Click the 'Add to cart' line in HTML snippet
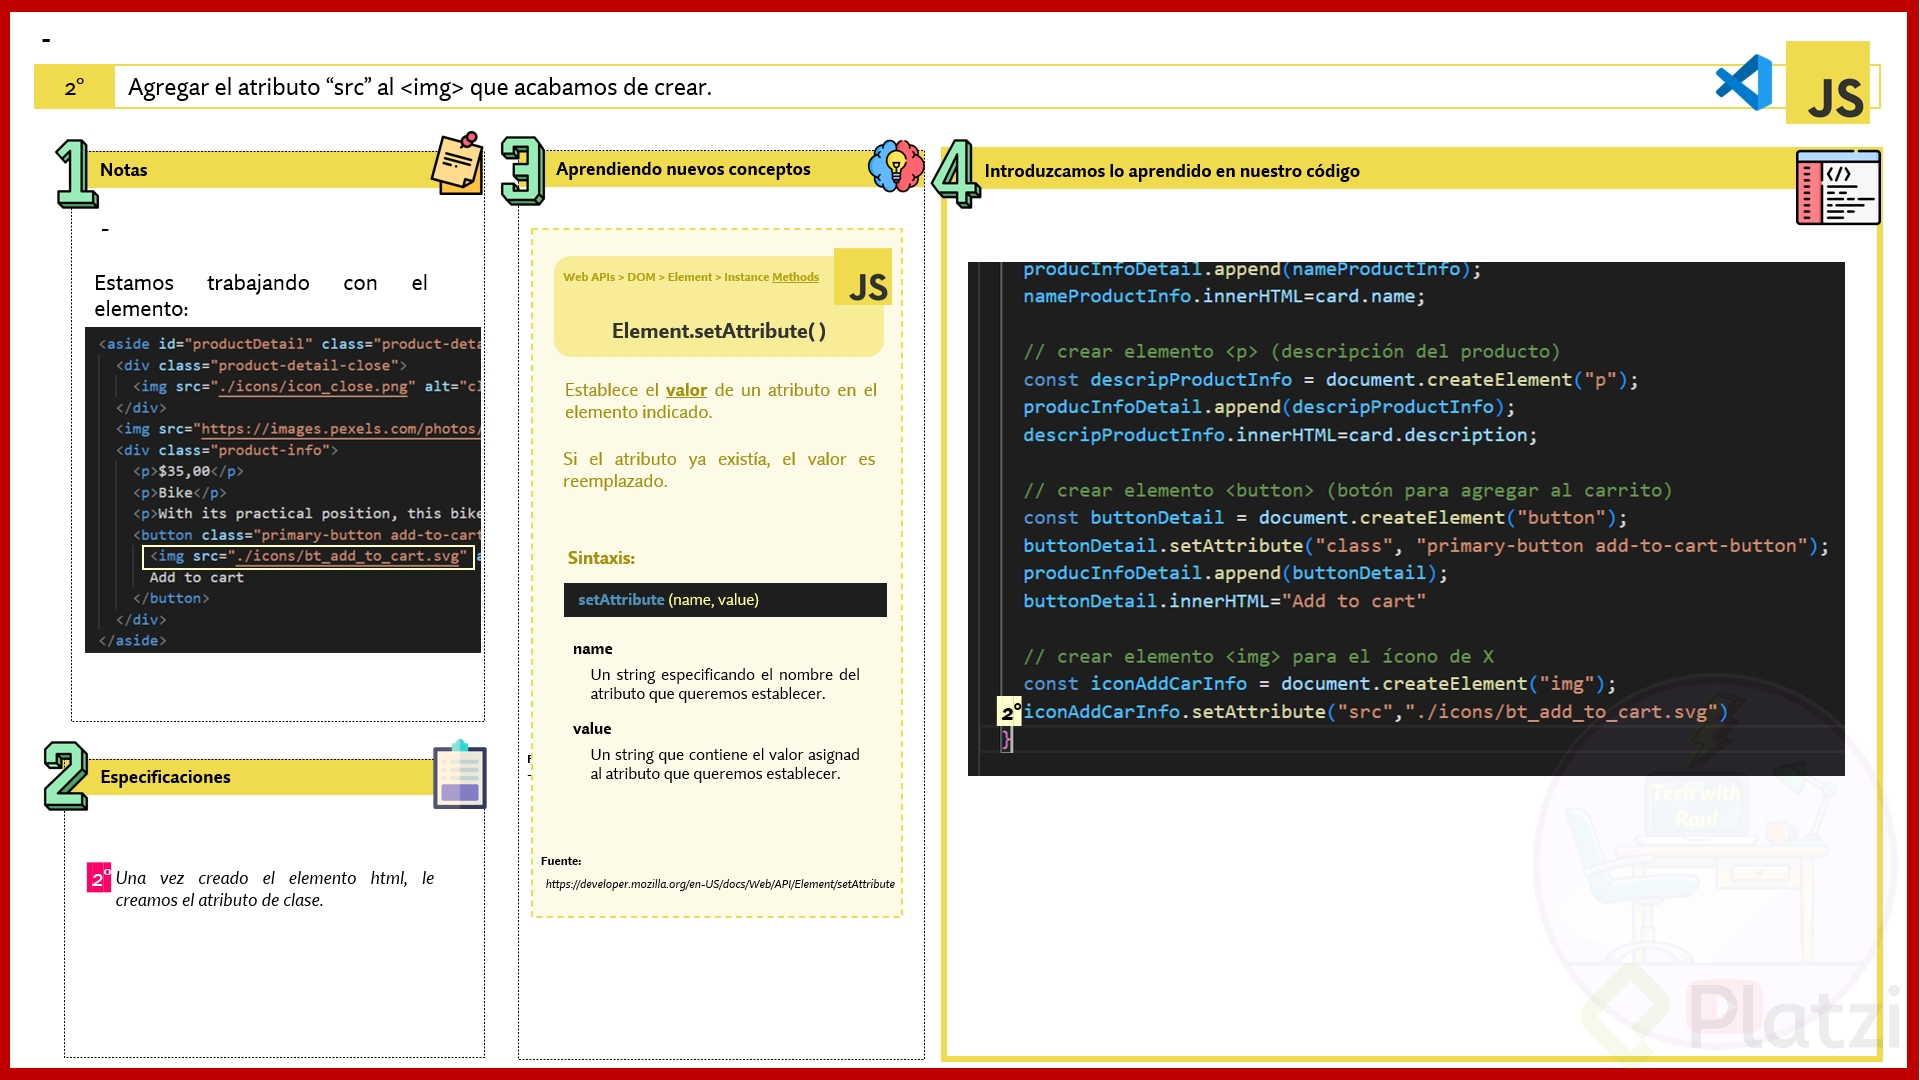This screenshot has height=1080, width=1920. pyautogui.click(x=197, y=578)
